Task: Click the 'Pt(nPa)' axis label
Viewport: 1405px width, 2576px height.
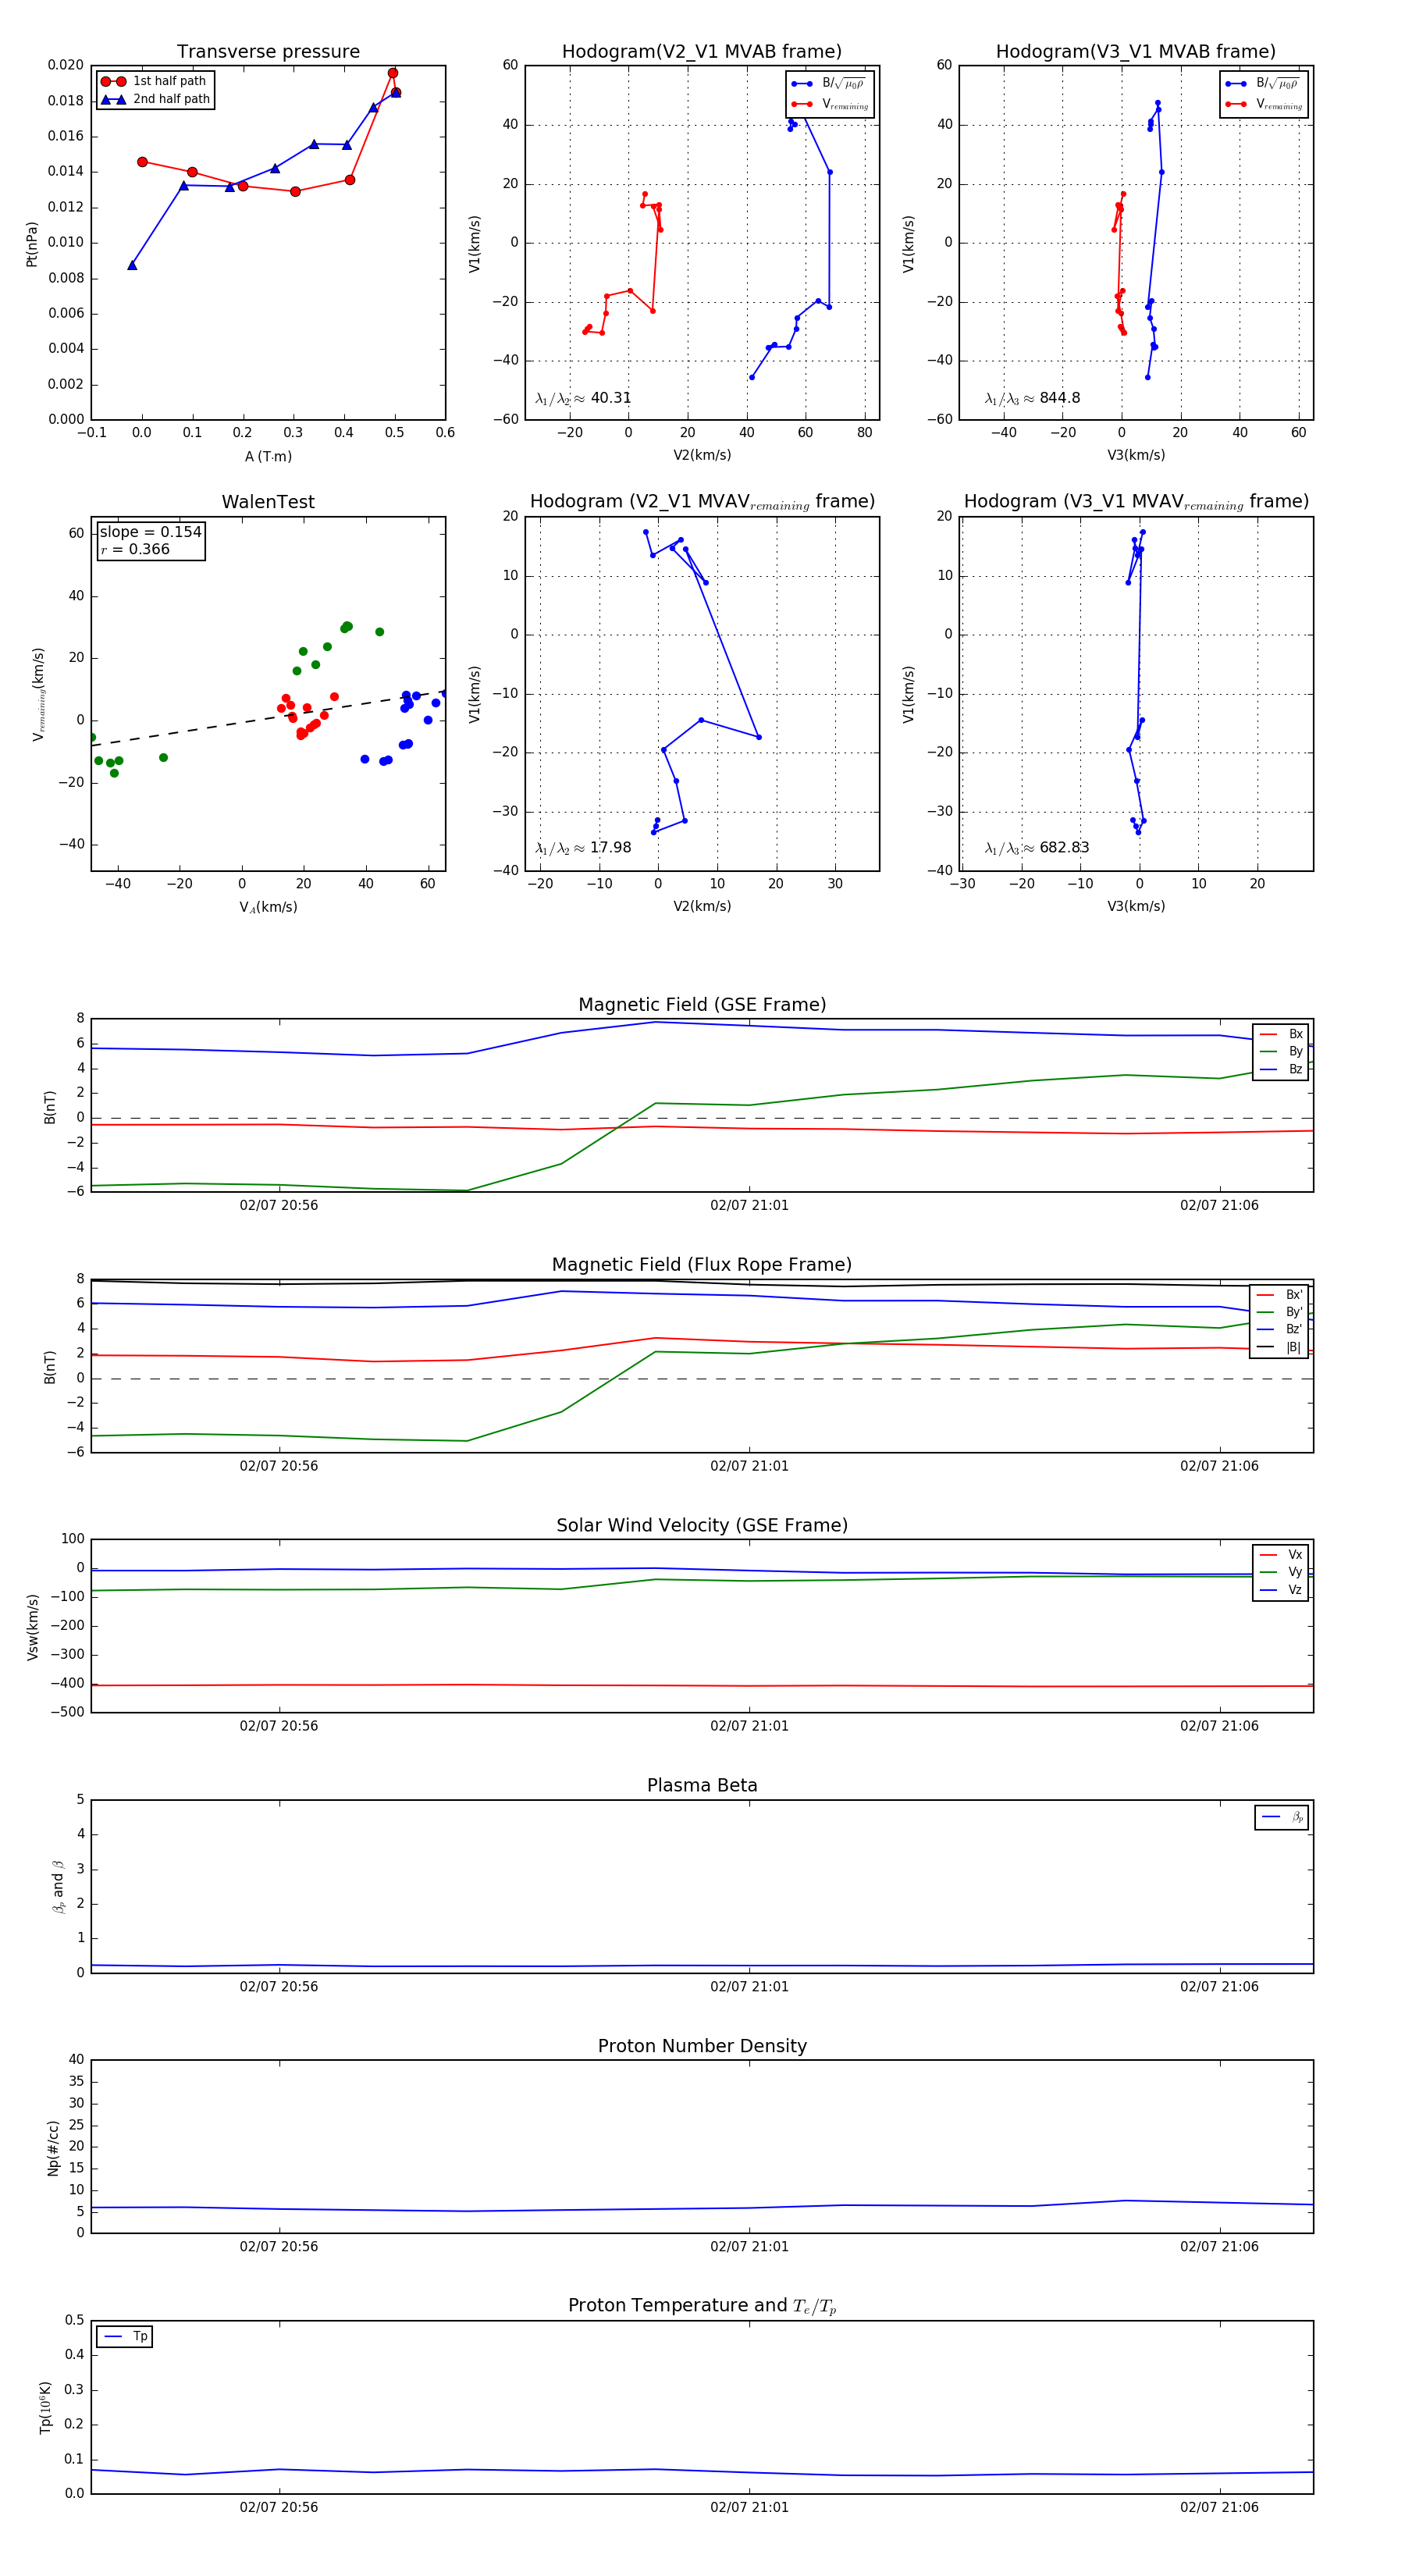Action: pyautogui.click(x=32, y=243)
